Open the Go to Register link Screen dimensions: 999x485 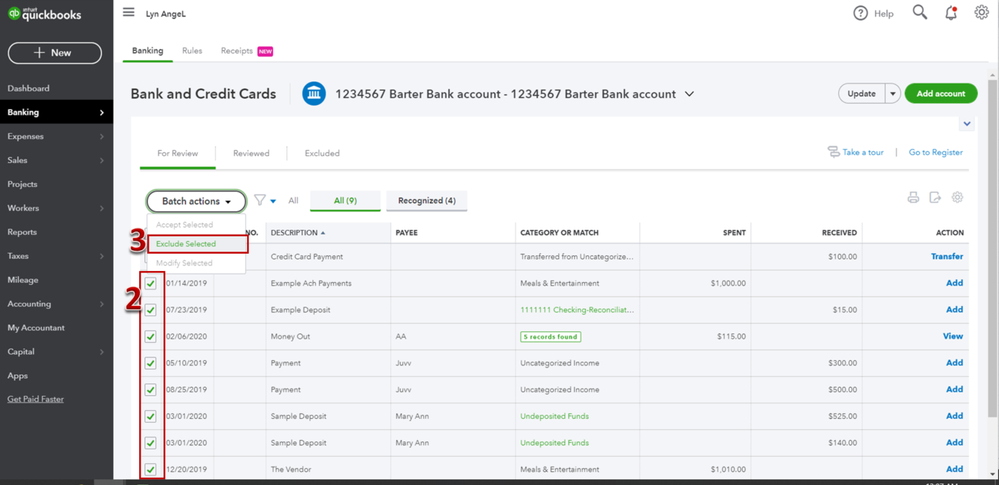coord(935,152)
